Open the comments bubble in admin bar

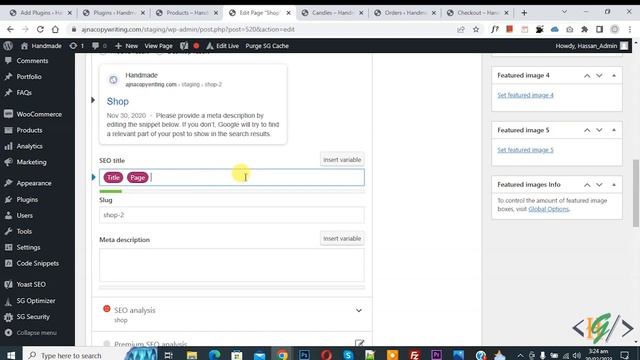coord(99,46)
